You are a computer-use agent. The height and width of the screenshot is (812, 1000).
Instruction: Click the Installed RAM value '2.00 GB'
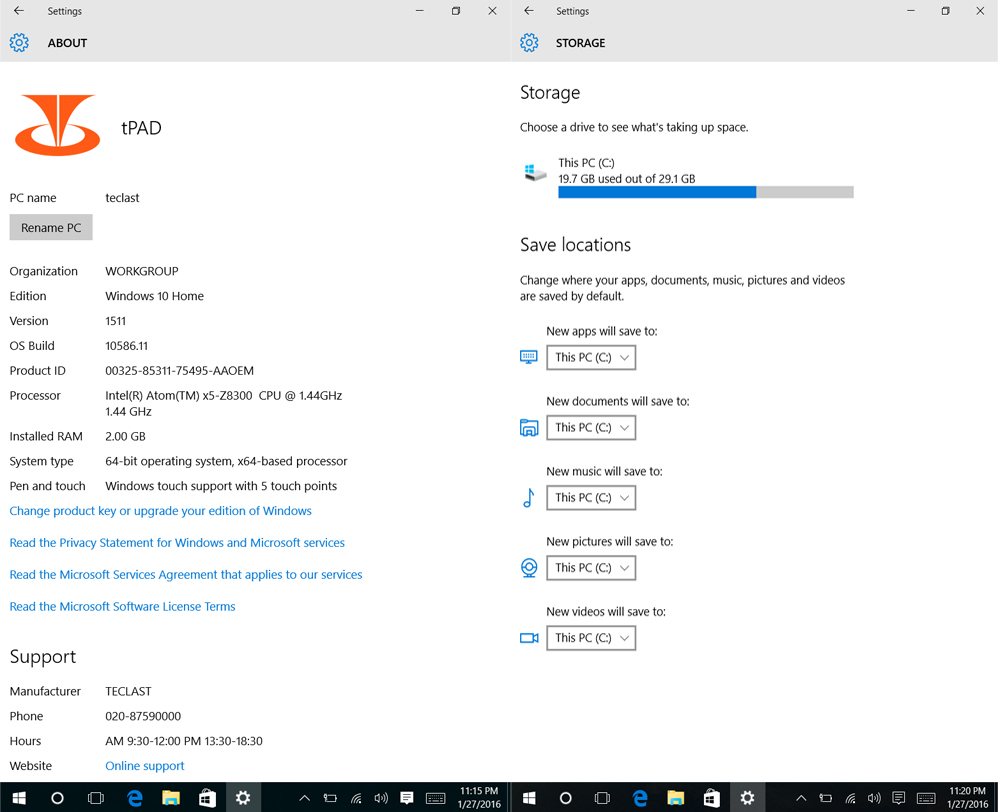(x=125, y=436)
